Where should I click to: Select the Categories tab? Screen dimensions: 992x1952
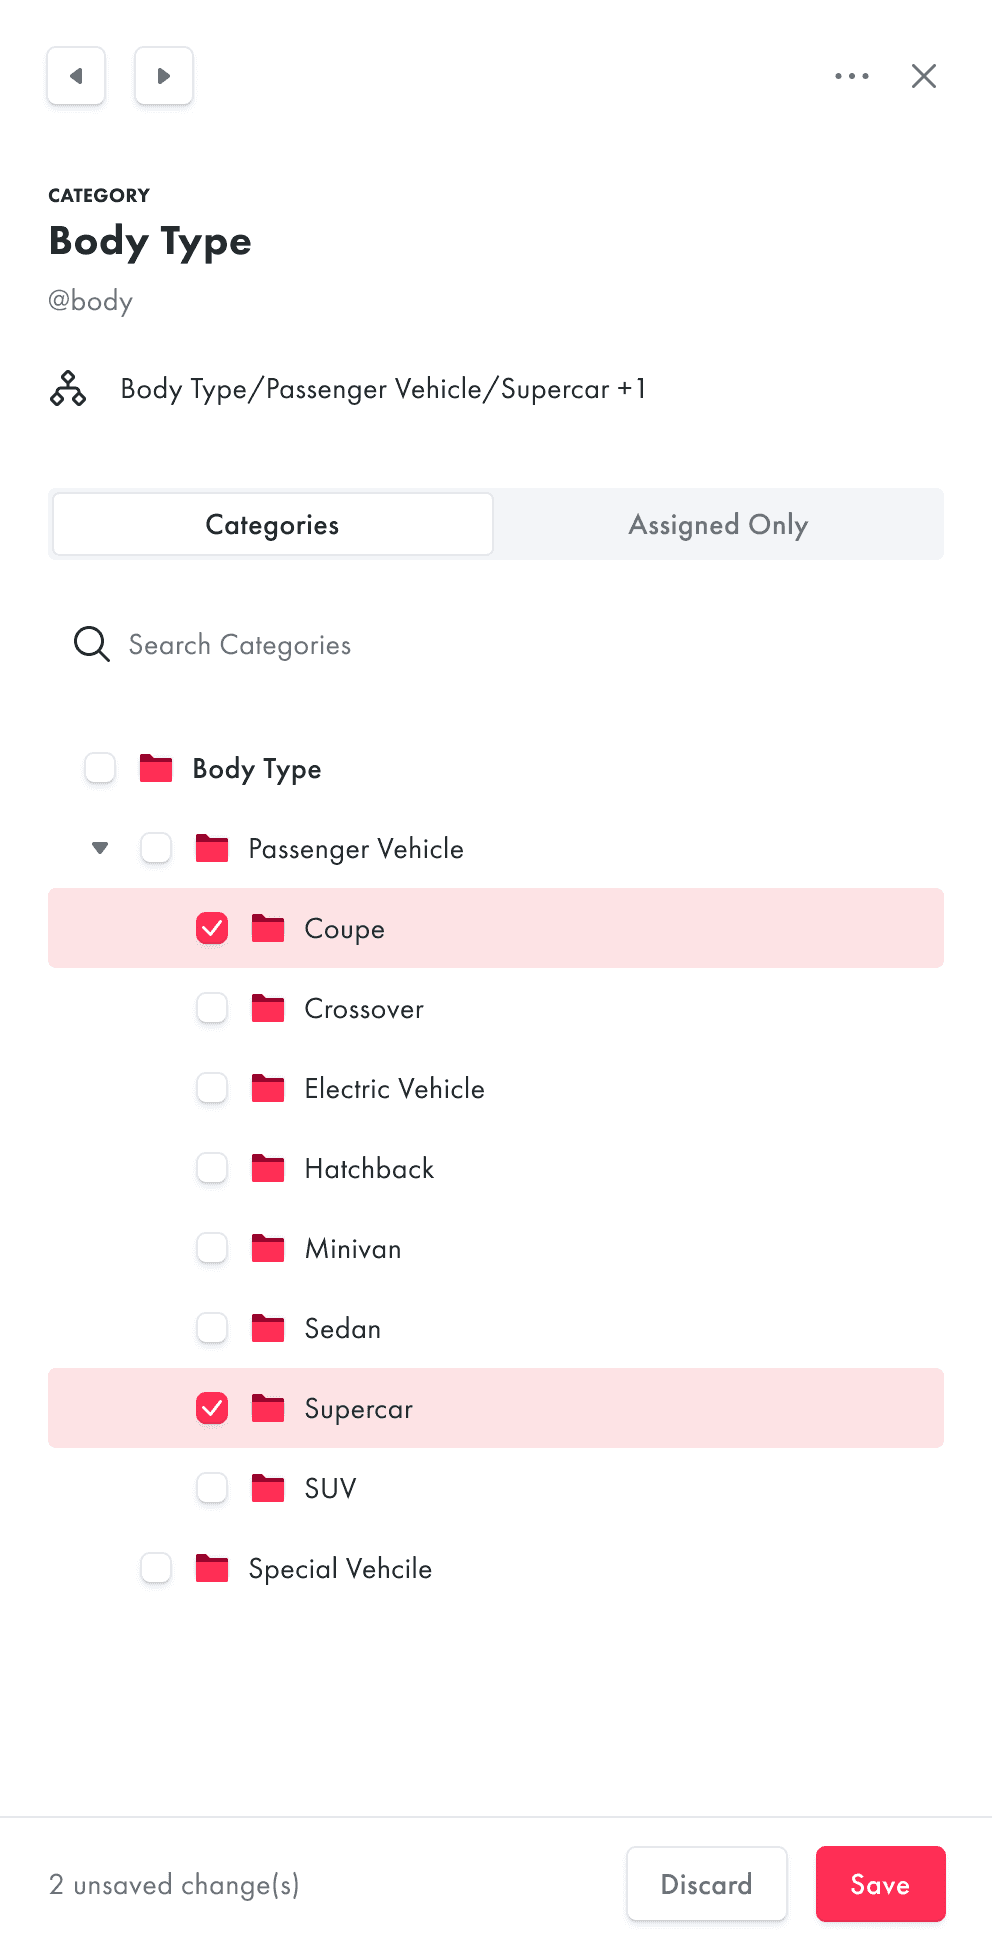(x=272, y=524)
